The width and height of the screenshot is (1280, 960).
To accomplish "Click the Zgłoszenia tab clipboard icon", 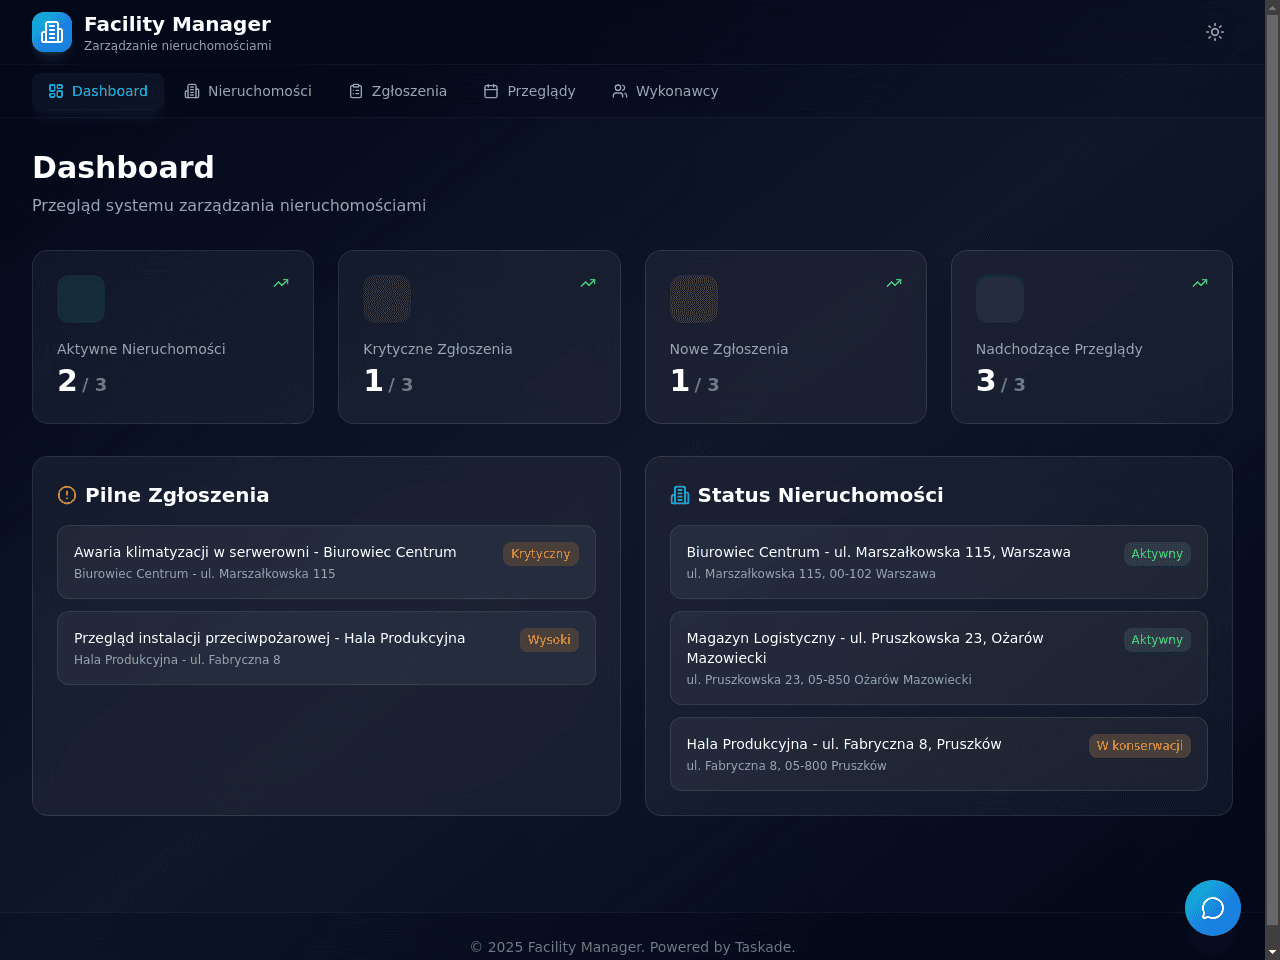I will click(356, 91).
